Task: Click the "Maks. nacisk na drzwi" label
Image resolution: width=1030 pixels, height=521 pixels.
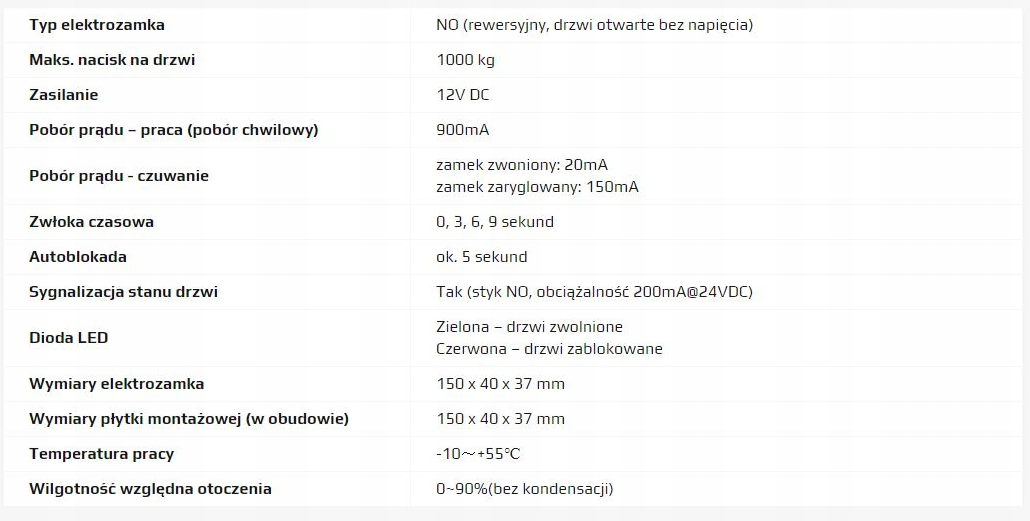Action: (112, 60)
